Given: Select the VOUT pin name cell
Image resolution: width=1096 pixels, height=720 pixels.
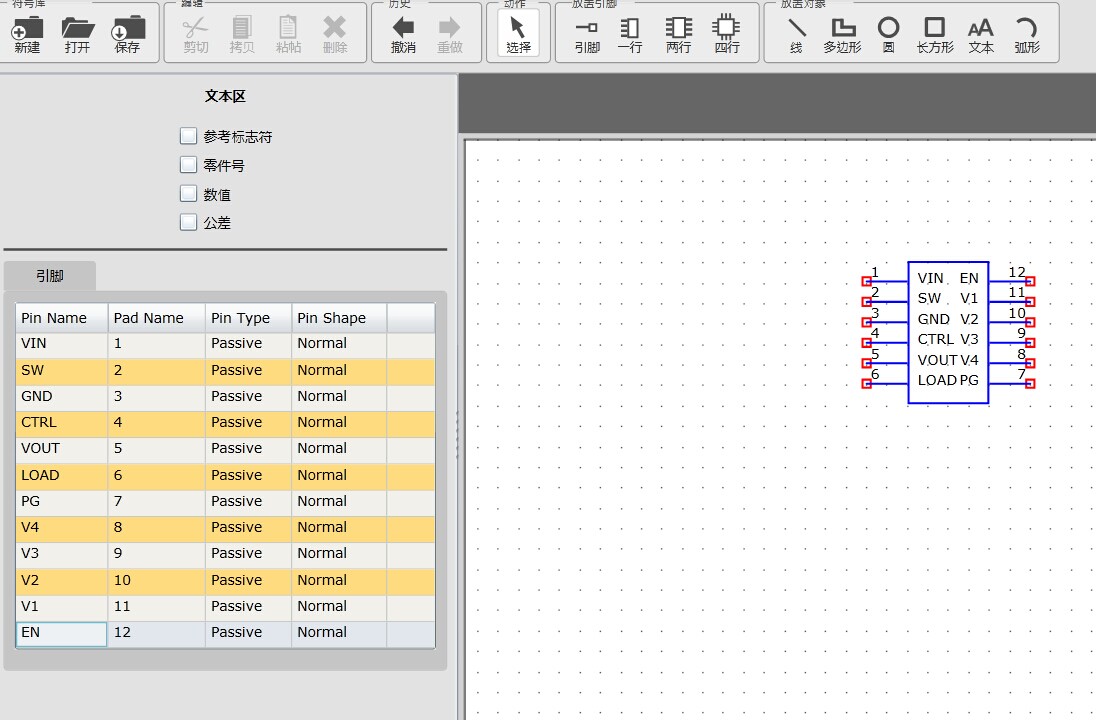Looking at the screenshot, I should (62, 449).
